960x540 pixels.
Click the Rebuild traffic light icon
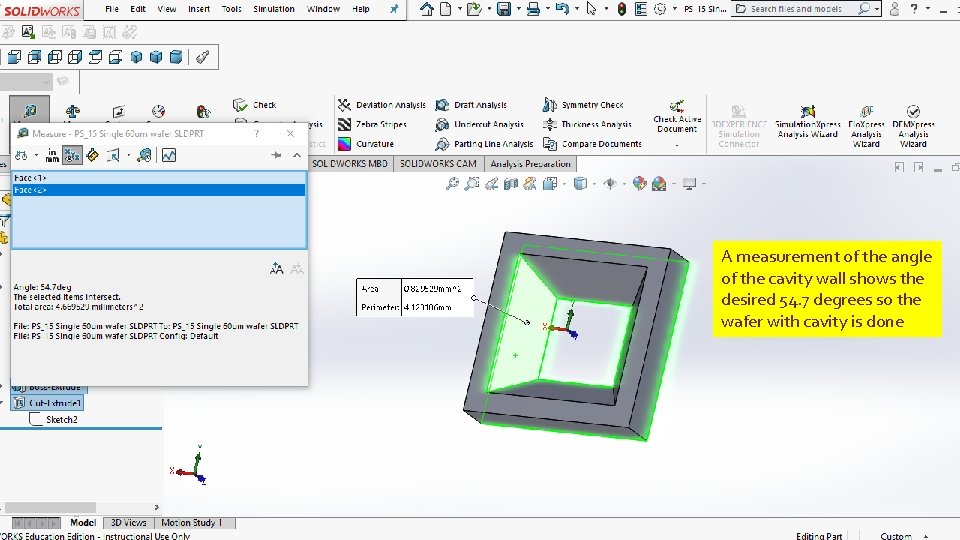pos(621,9)
